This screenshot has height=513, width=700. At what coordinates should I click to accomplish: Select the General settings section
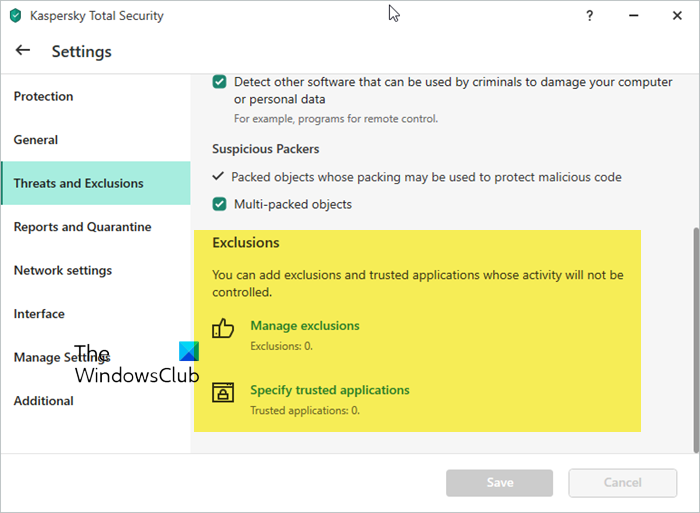click(36, 140)
